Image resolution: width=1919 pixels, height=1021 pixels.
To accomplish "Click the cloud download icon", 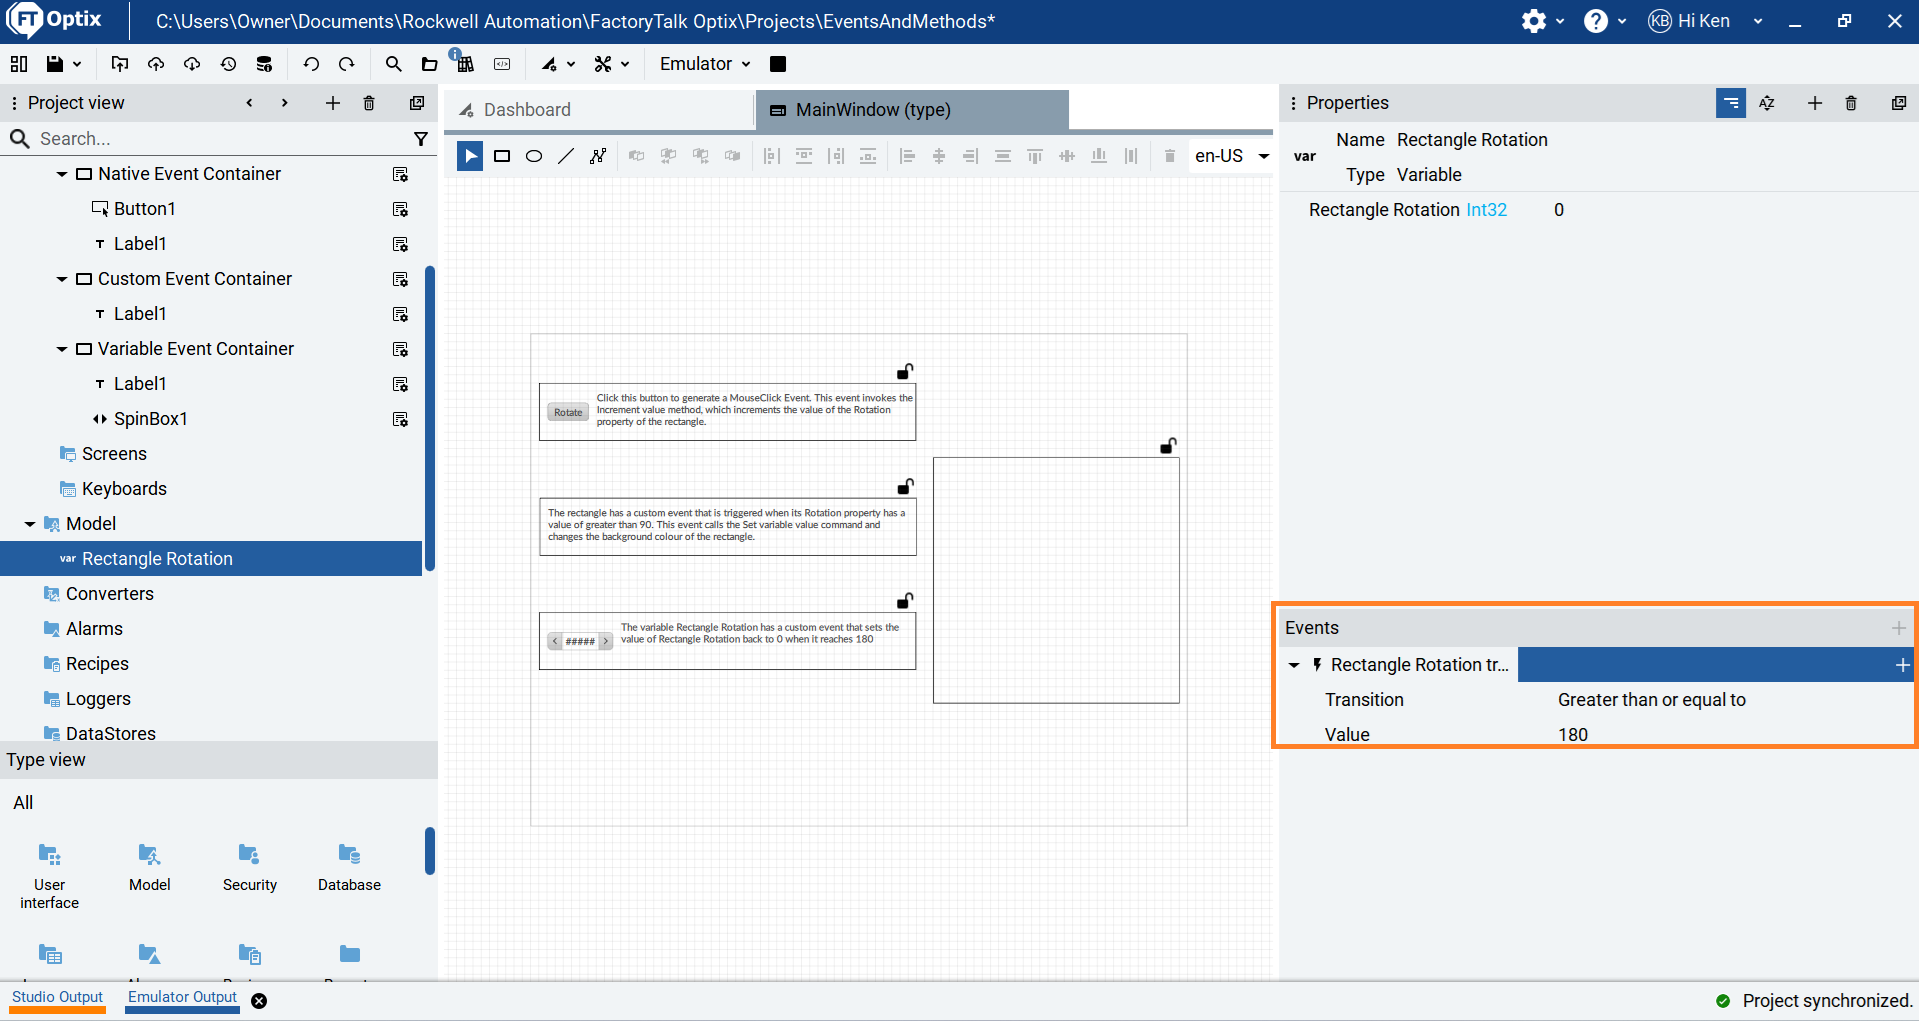I will pyautogui.click(x=192, y=64).
